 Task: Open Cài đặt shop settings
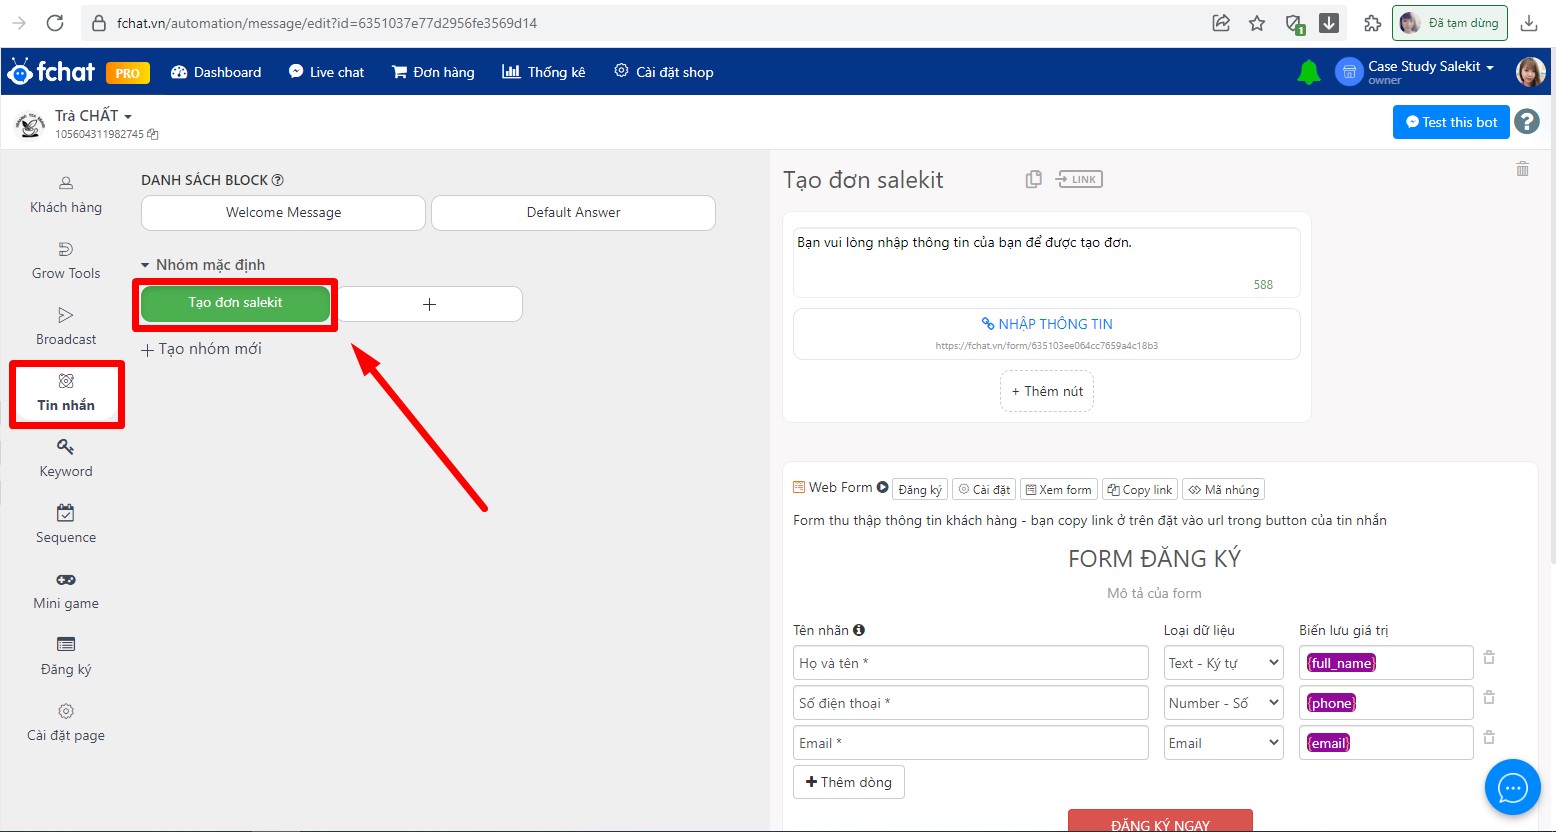click(x=664, y=72)
